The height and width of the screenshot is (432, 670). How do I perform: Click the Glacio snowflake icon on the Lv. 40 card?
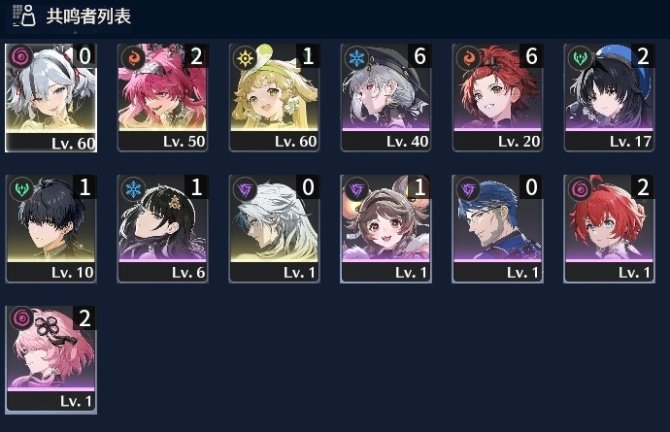(x=356, y=57)
